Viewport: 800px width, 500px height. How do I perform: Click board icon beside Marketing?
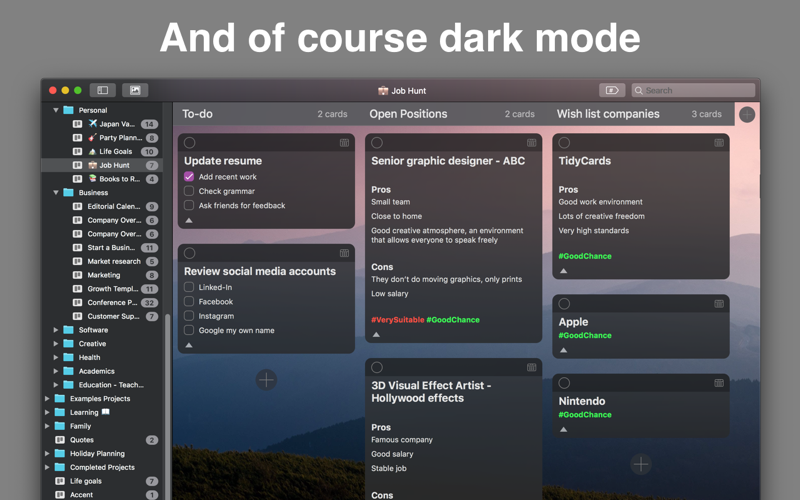point(77,275)
